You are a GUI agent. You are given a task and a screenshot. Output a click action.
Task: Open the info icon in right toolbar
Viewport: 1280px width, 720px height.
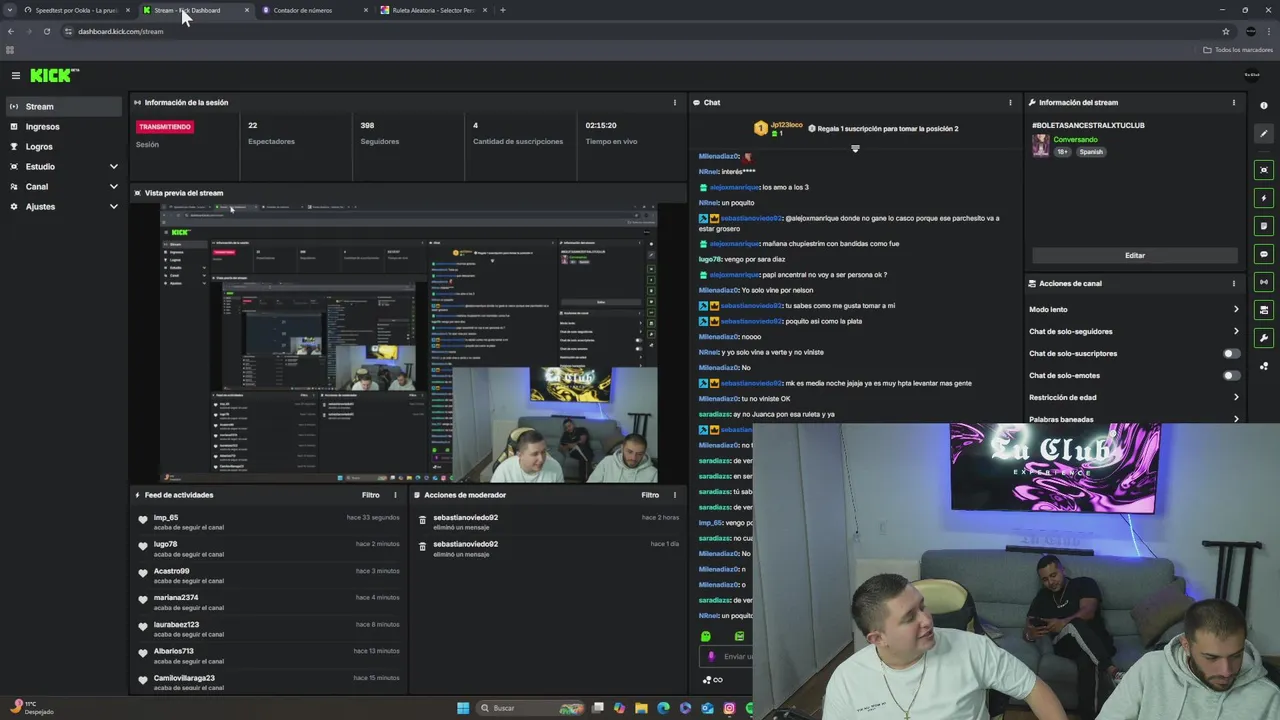point(1264,106)
